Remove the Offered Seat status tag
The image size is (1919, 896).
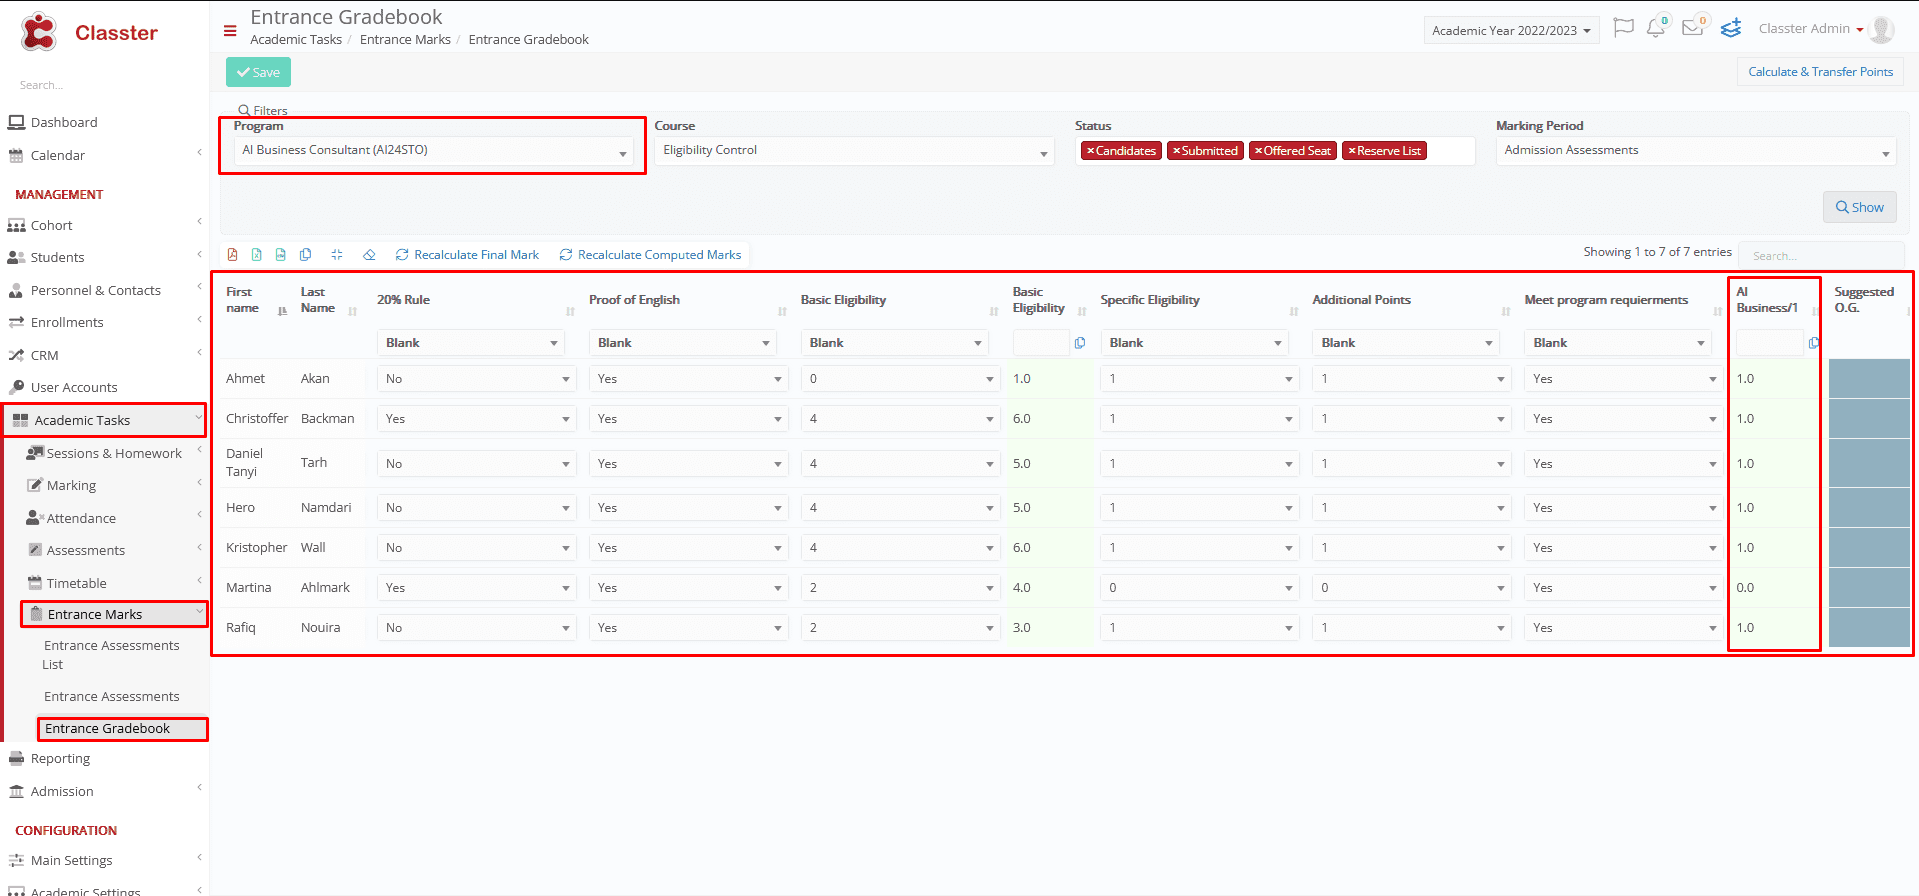(1258, 151)
